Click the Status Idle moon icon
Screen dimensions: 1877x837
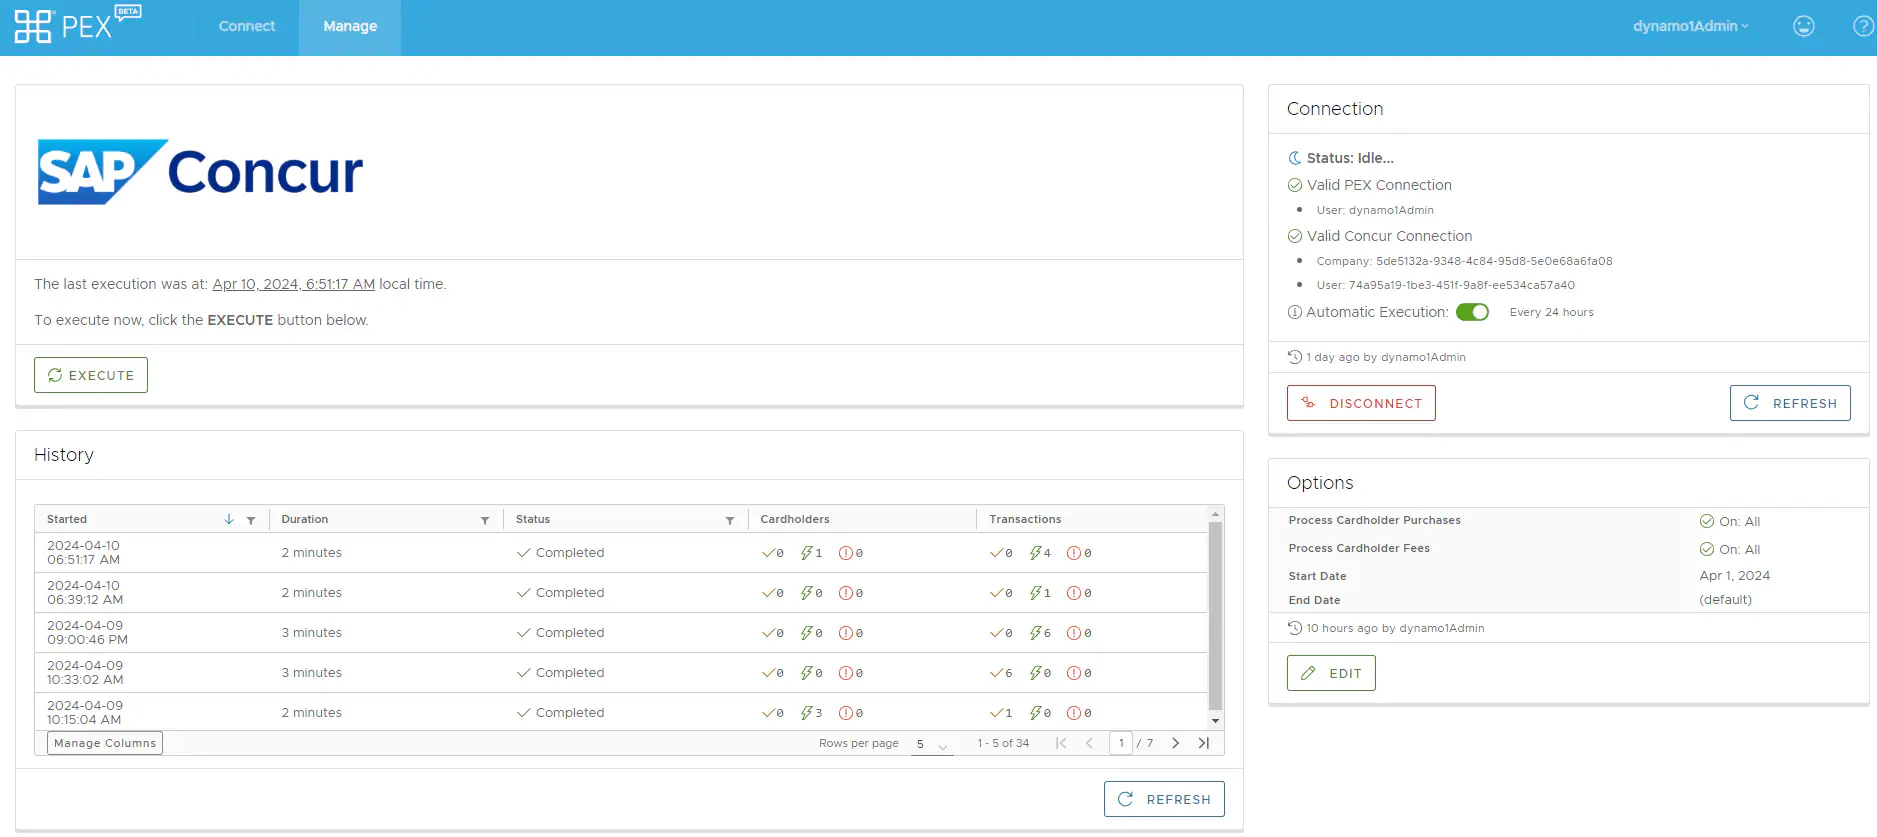click(x=1294, y=158)
